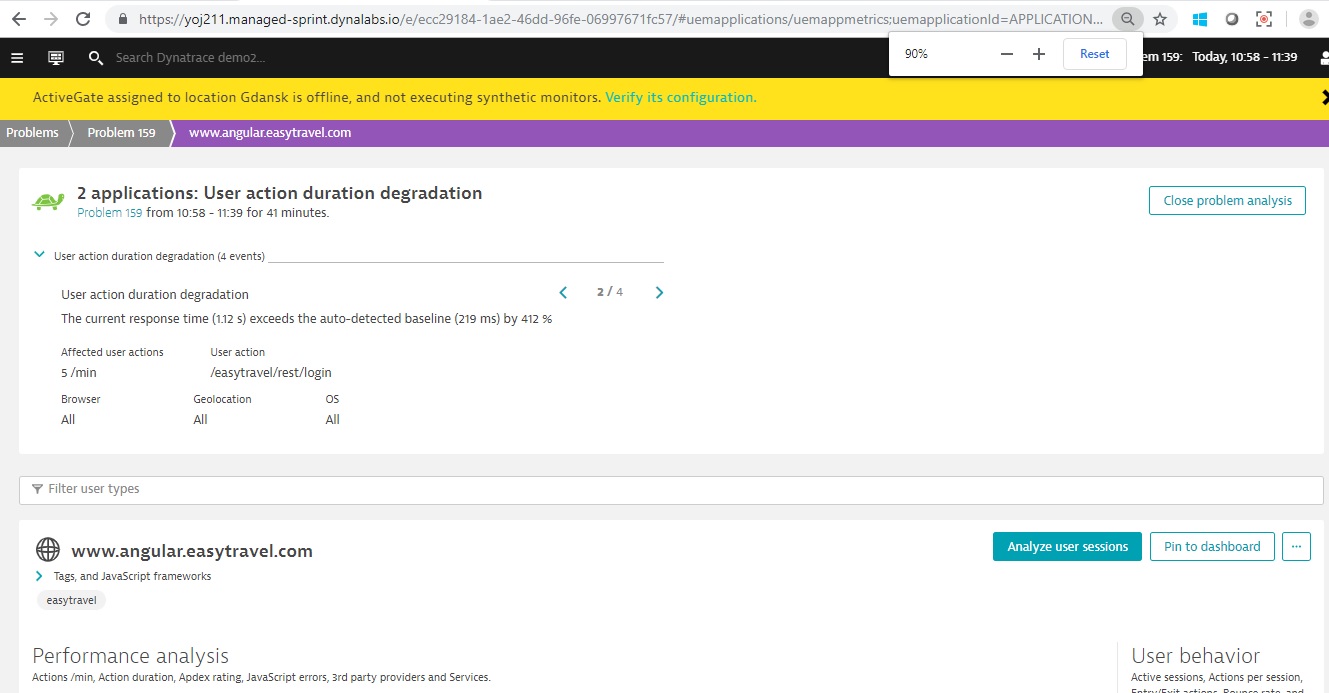
Task: Increase browser zoom with plus button
Action: click(x=1039, y=54)
